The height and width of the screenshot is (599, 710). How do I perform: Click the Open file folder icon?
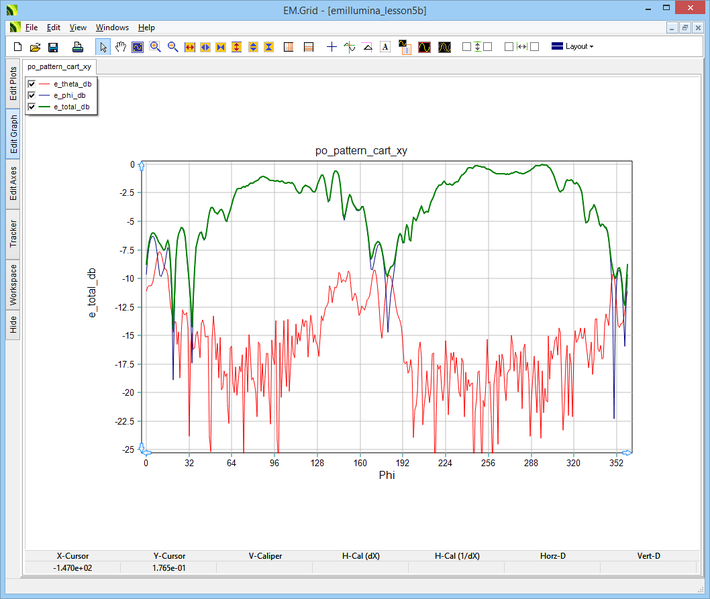[x=35, y=47]
